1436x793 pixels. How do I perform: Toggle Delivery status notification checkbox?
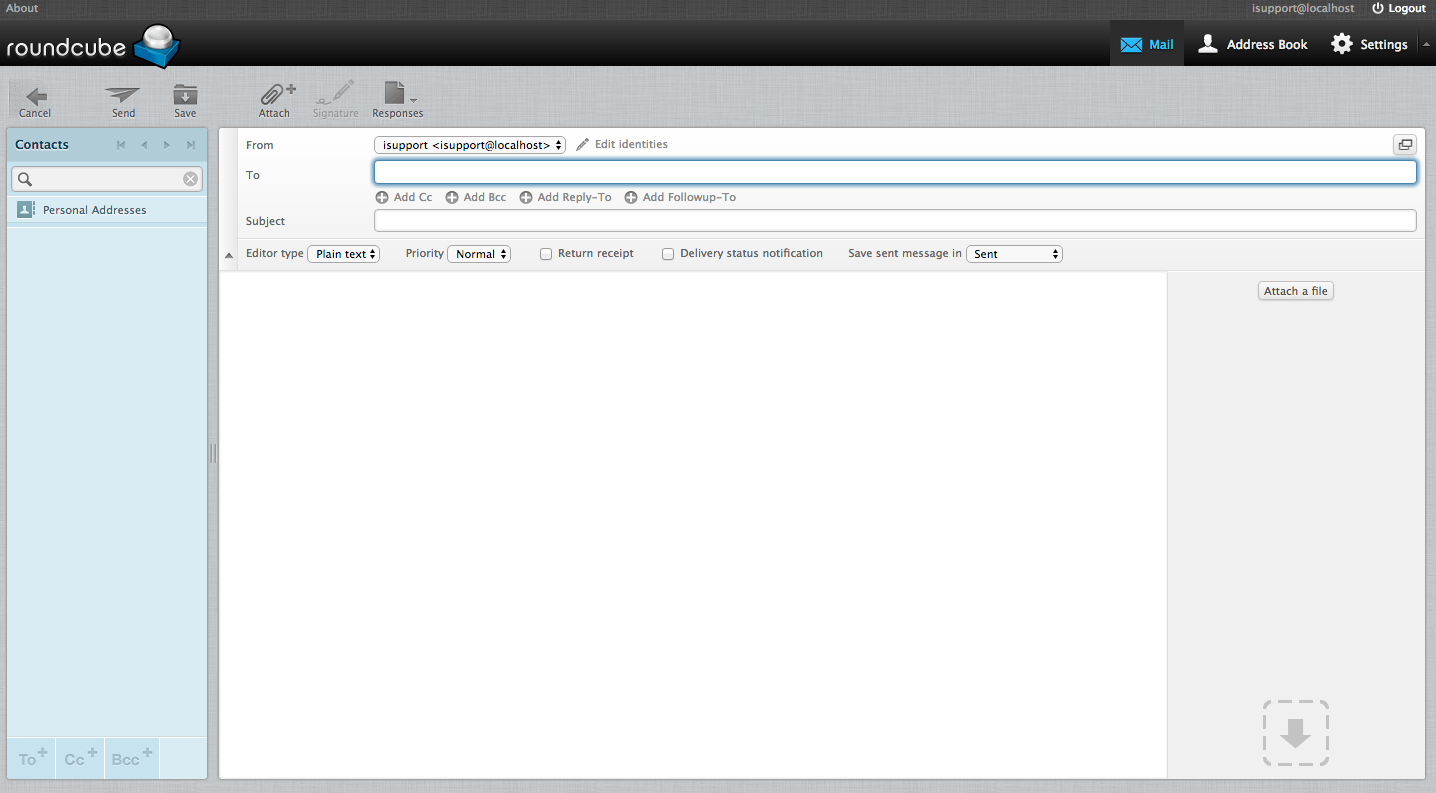tap(668, 254)
